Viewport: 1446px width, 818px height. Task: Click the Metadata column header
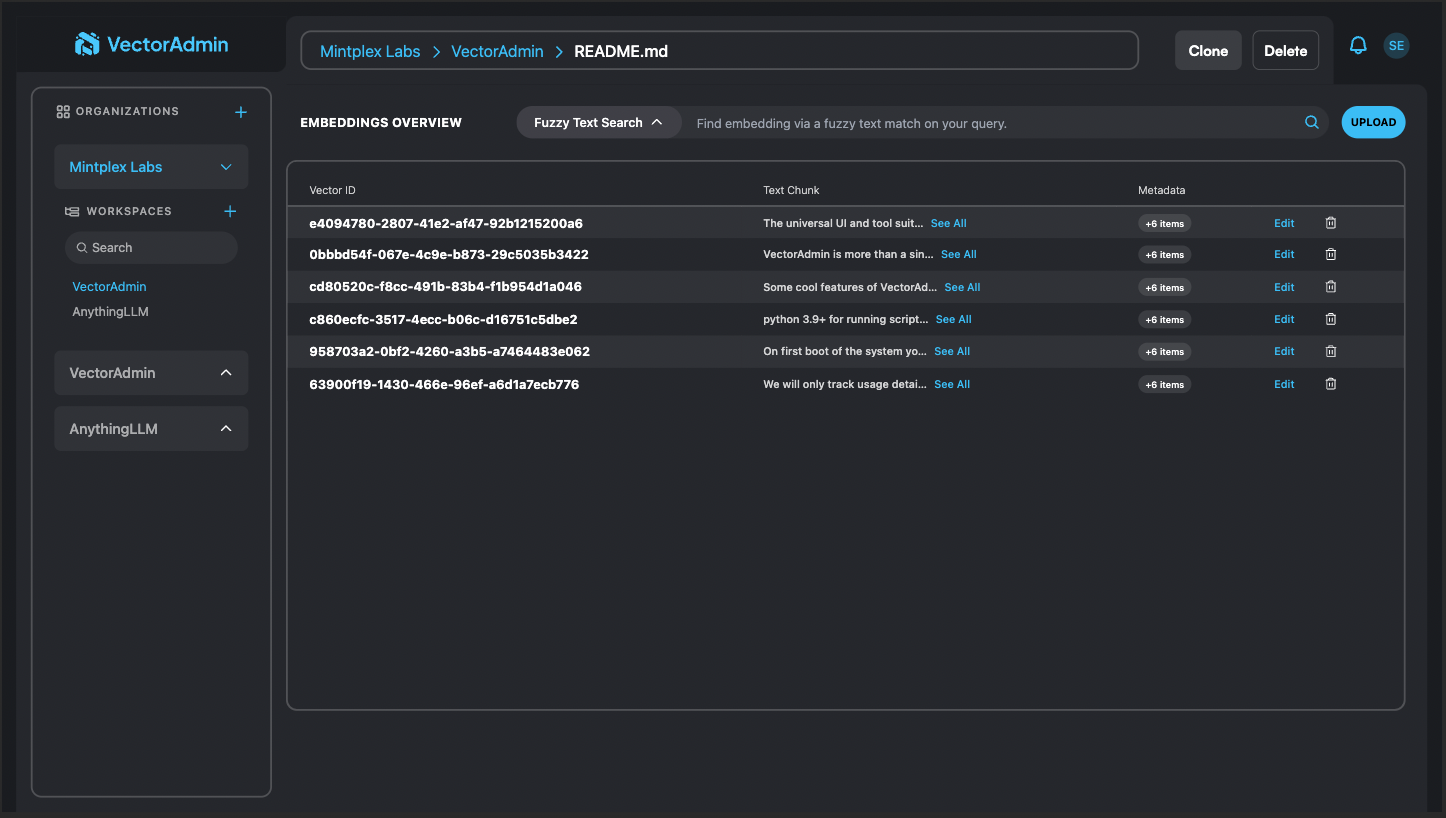(x=1161, y=190)
